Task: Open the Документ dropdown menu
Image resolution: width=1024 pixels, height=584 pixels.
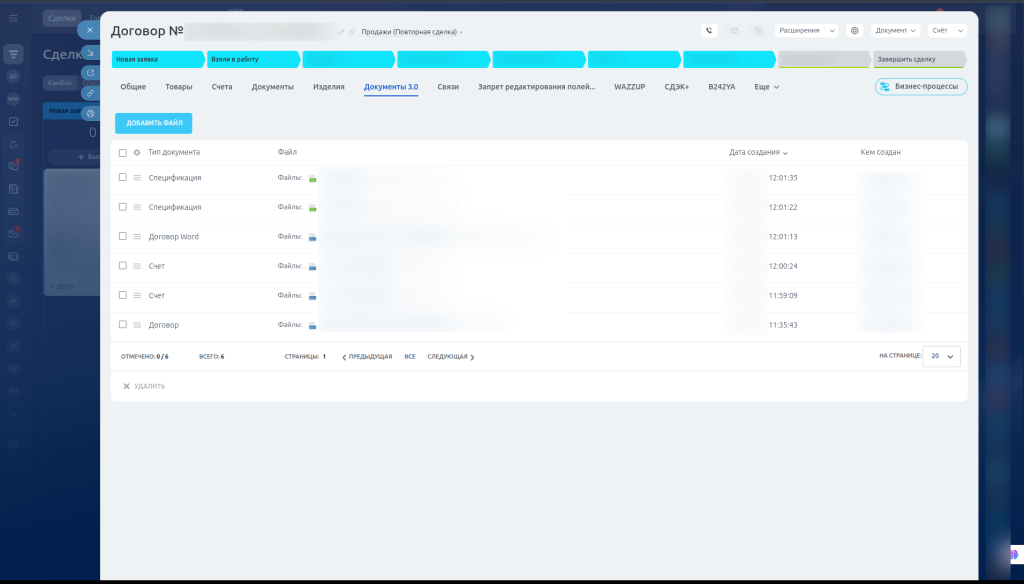Action: point(896,31)
